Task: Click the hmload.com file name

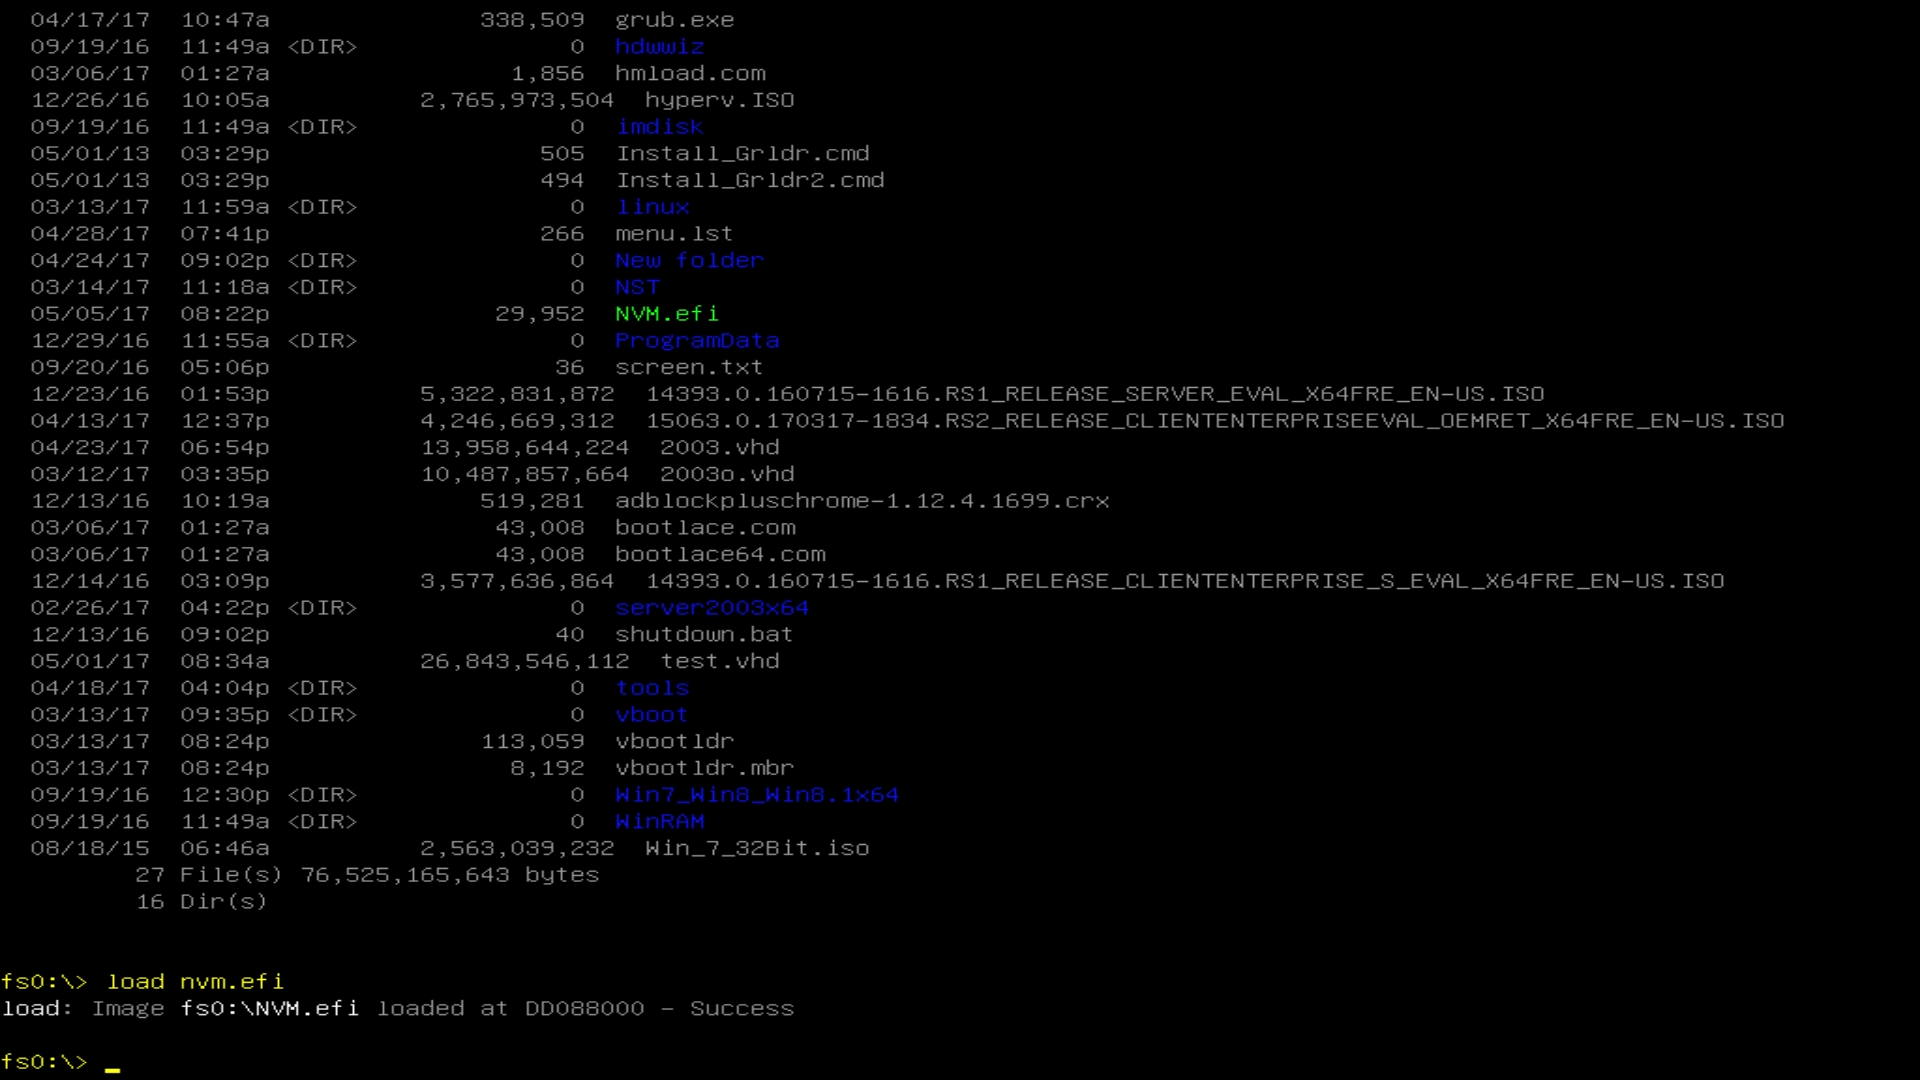Action: (x=690, y=74)
